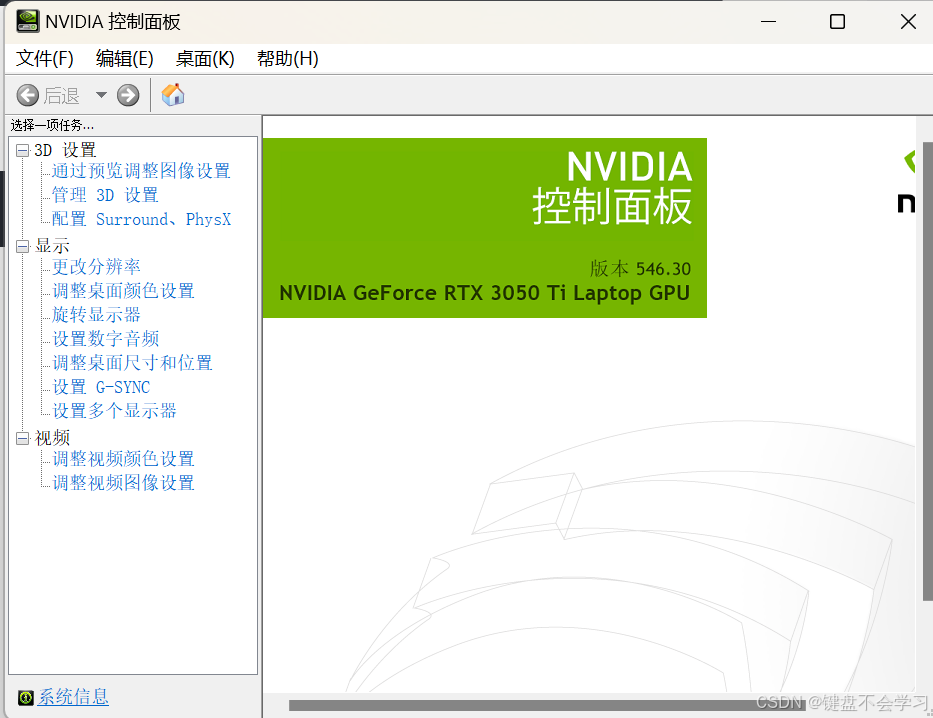The width and height of the screenshot is (933, 718).
Task: Click the Back arrow icon in toolbar
Action: (x=27, y=95)
